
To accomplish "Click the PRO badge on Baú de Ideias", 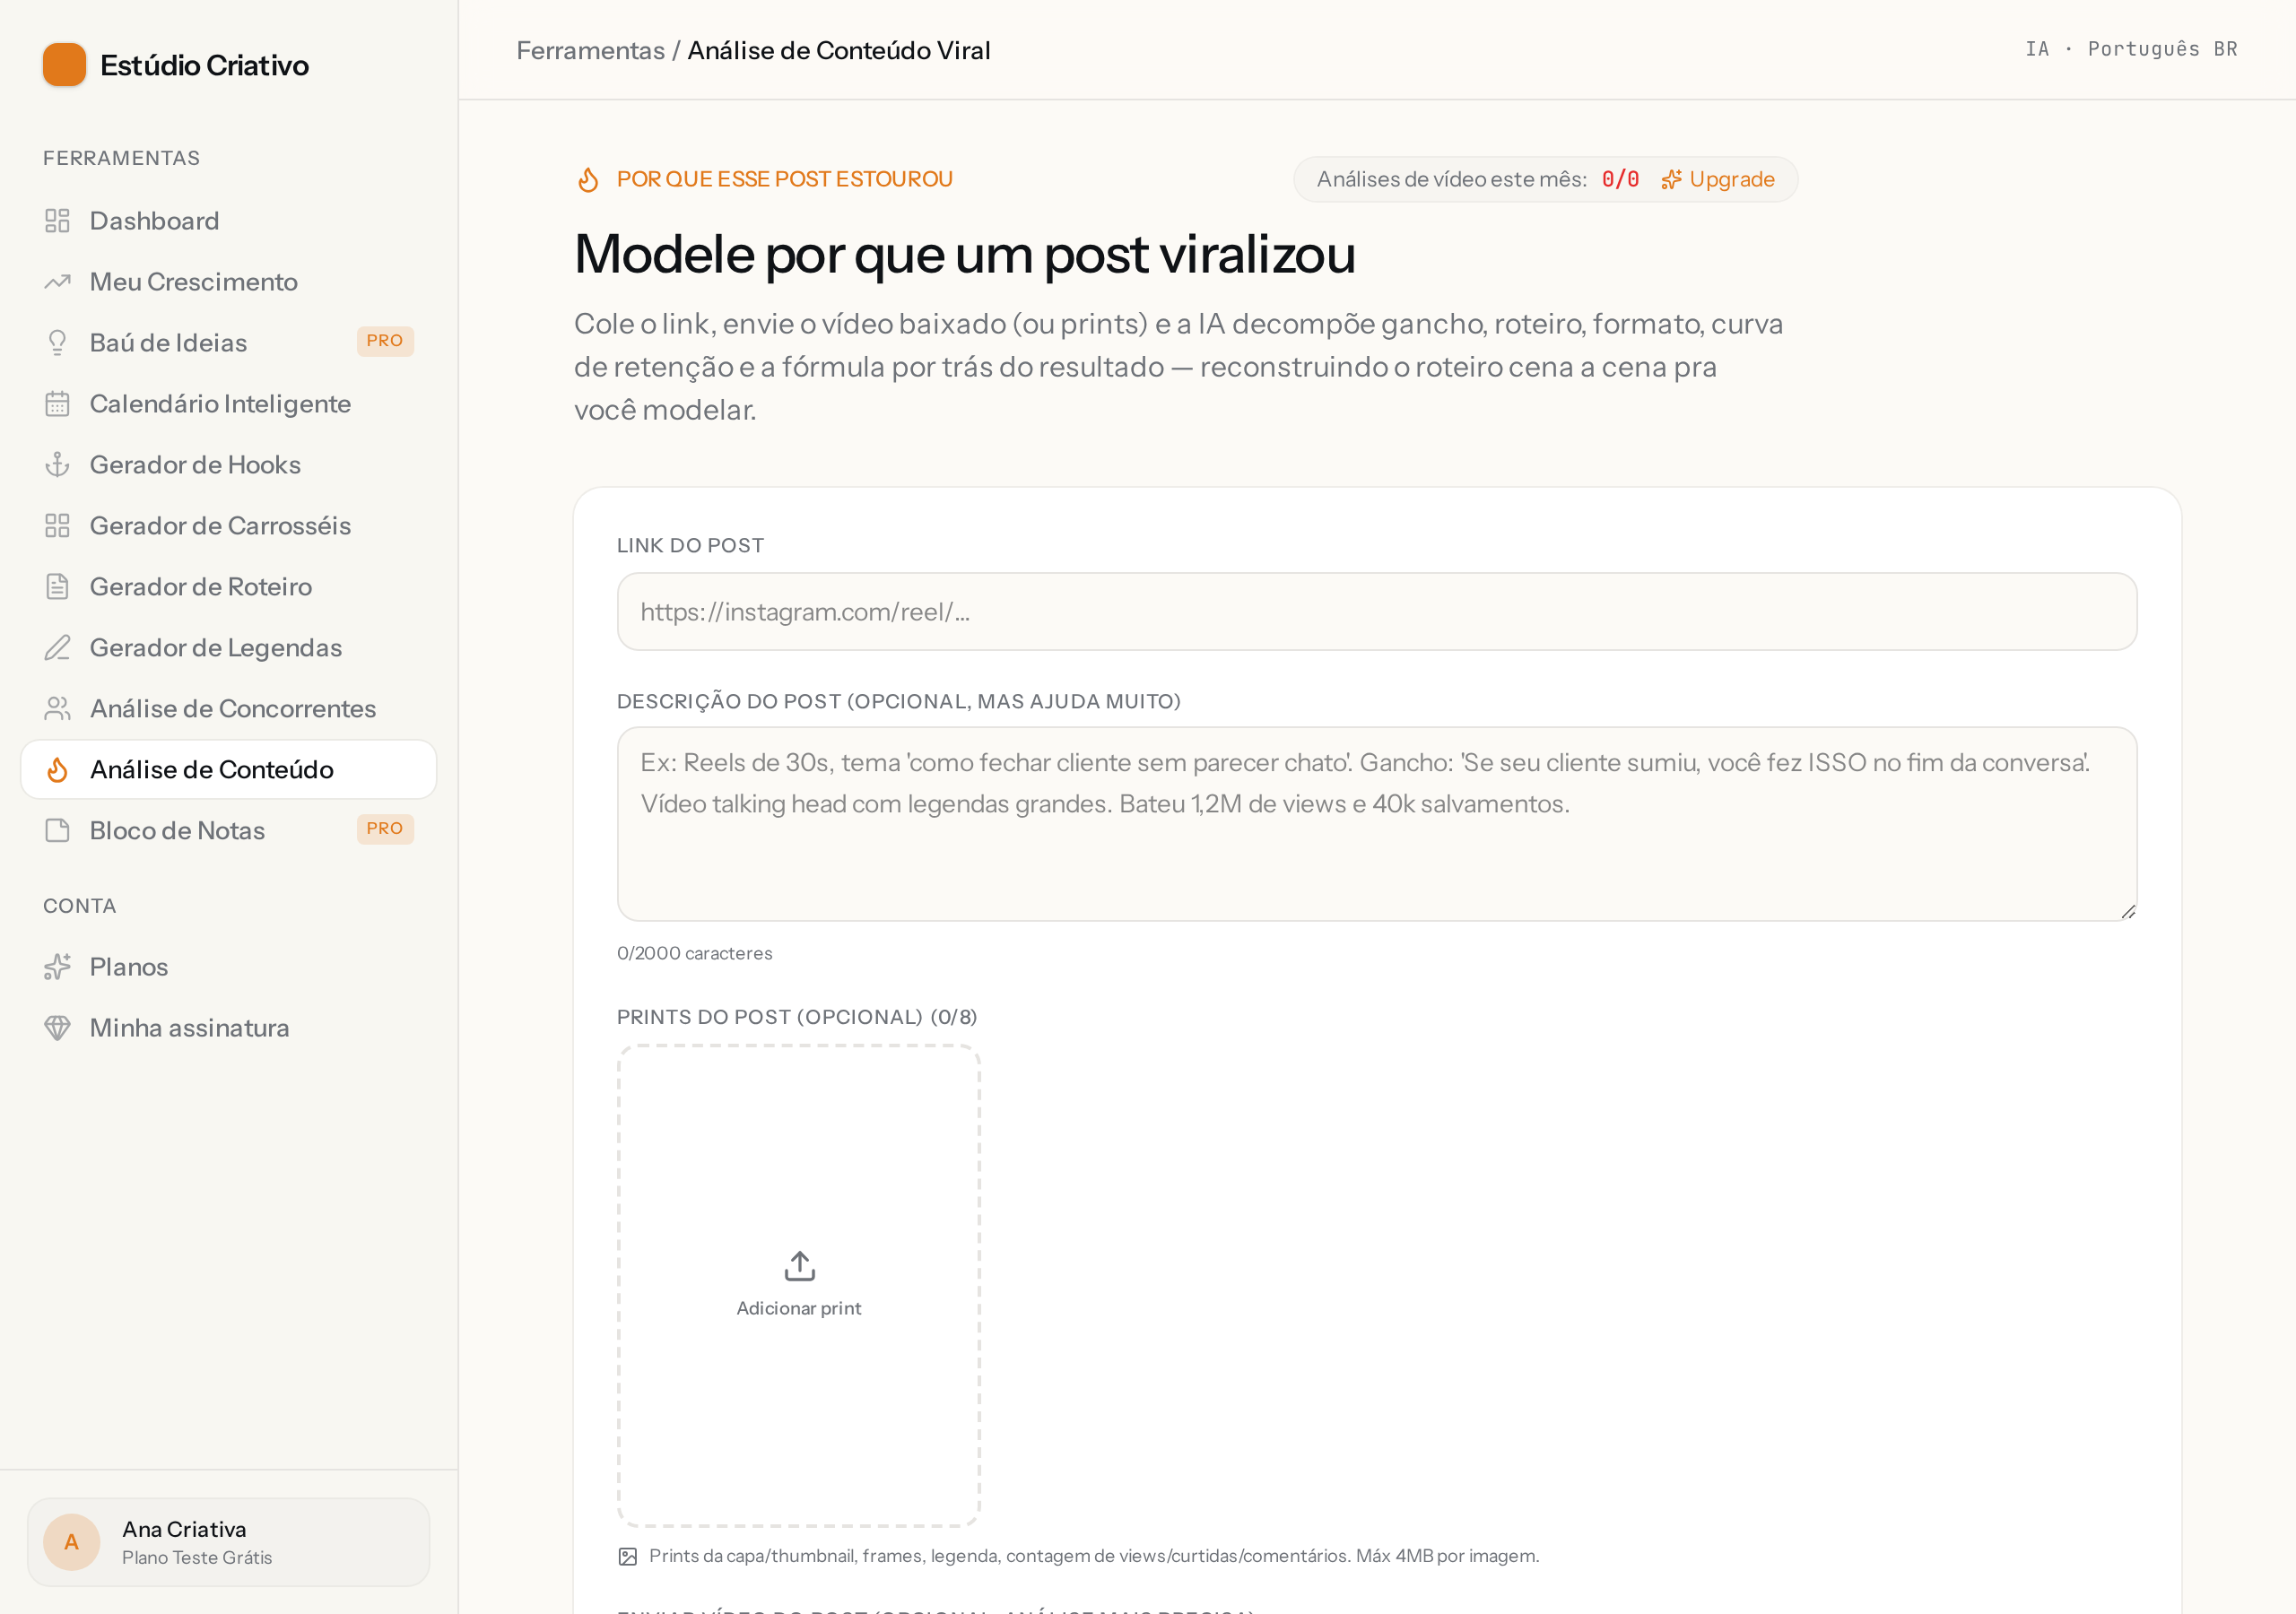I will click(x=385, y=342).
